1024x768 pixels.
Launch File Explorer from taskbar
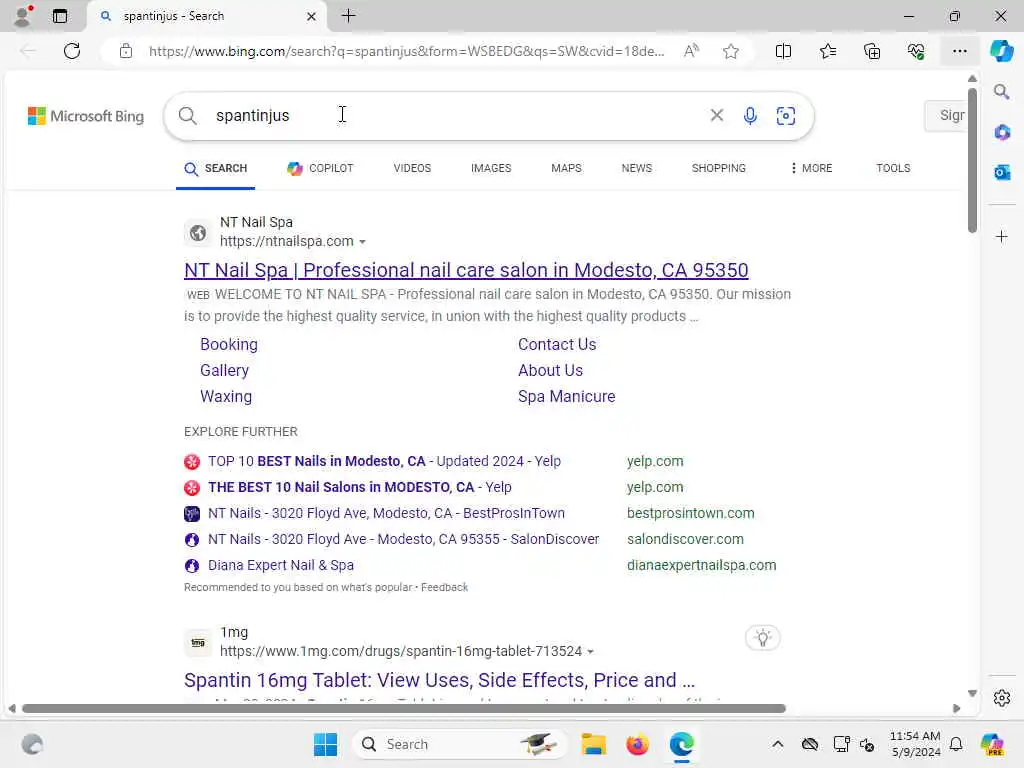tap(594, 744)
